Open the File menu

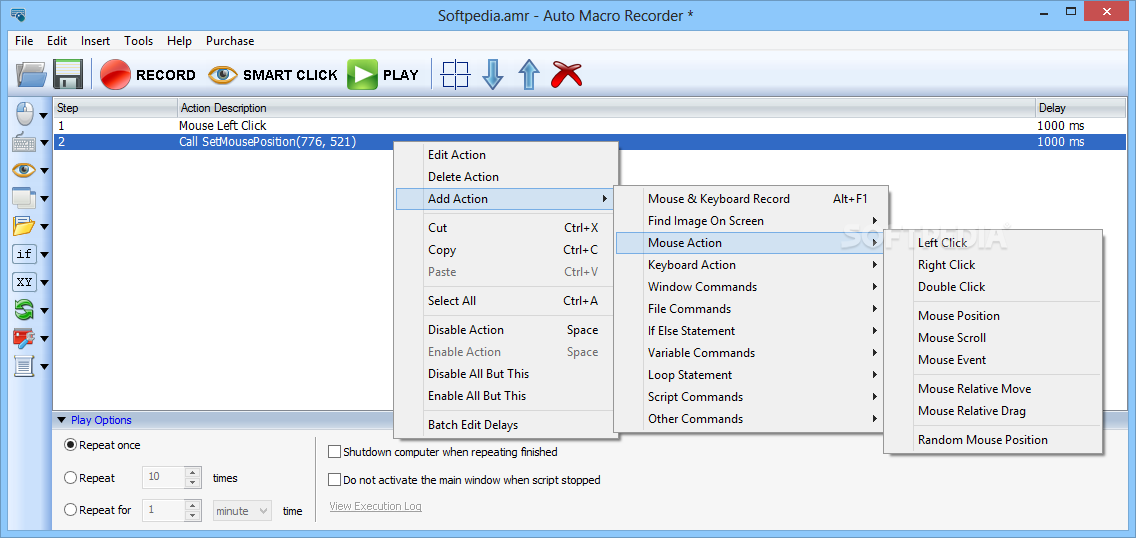24,41
